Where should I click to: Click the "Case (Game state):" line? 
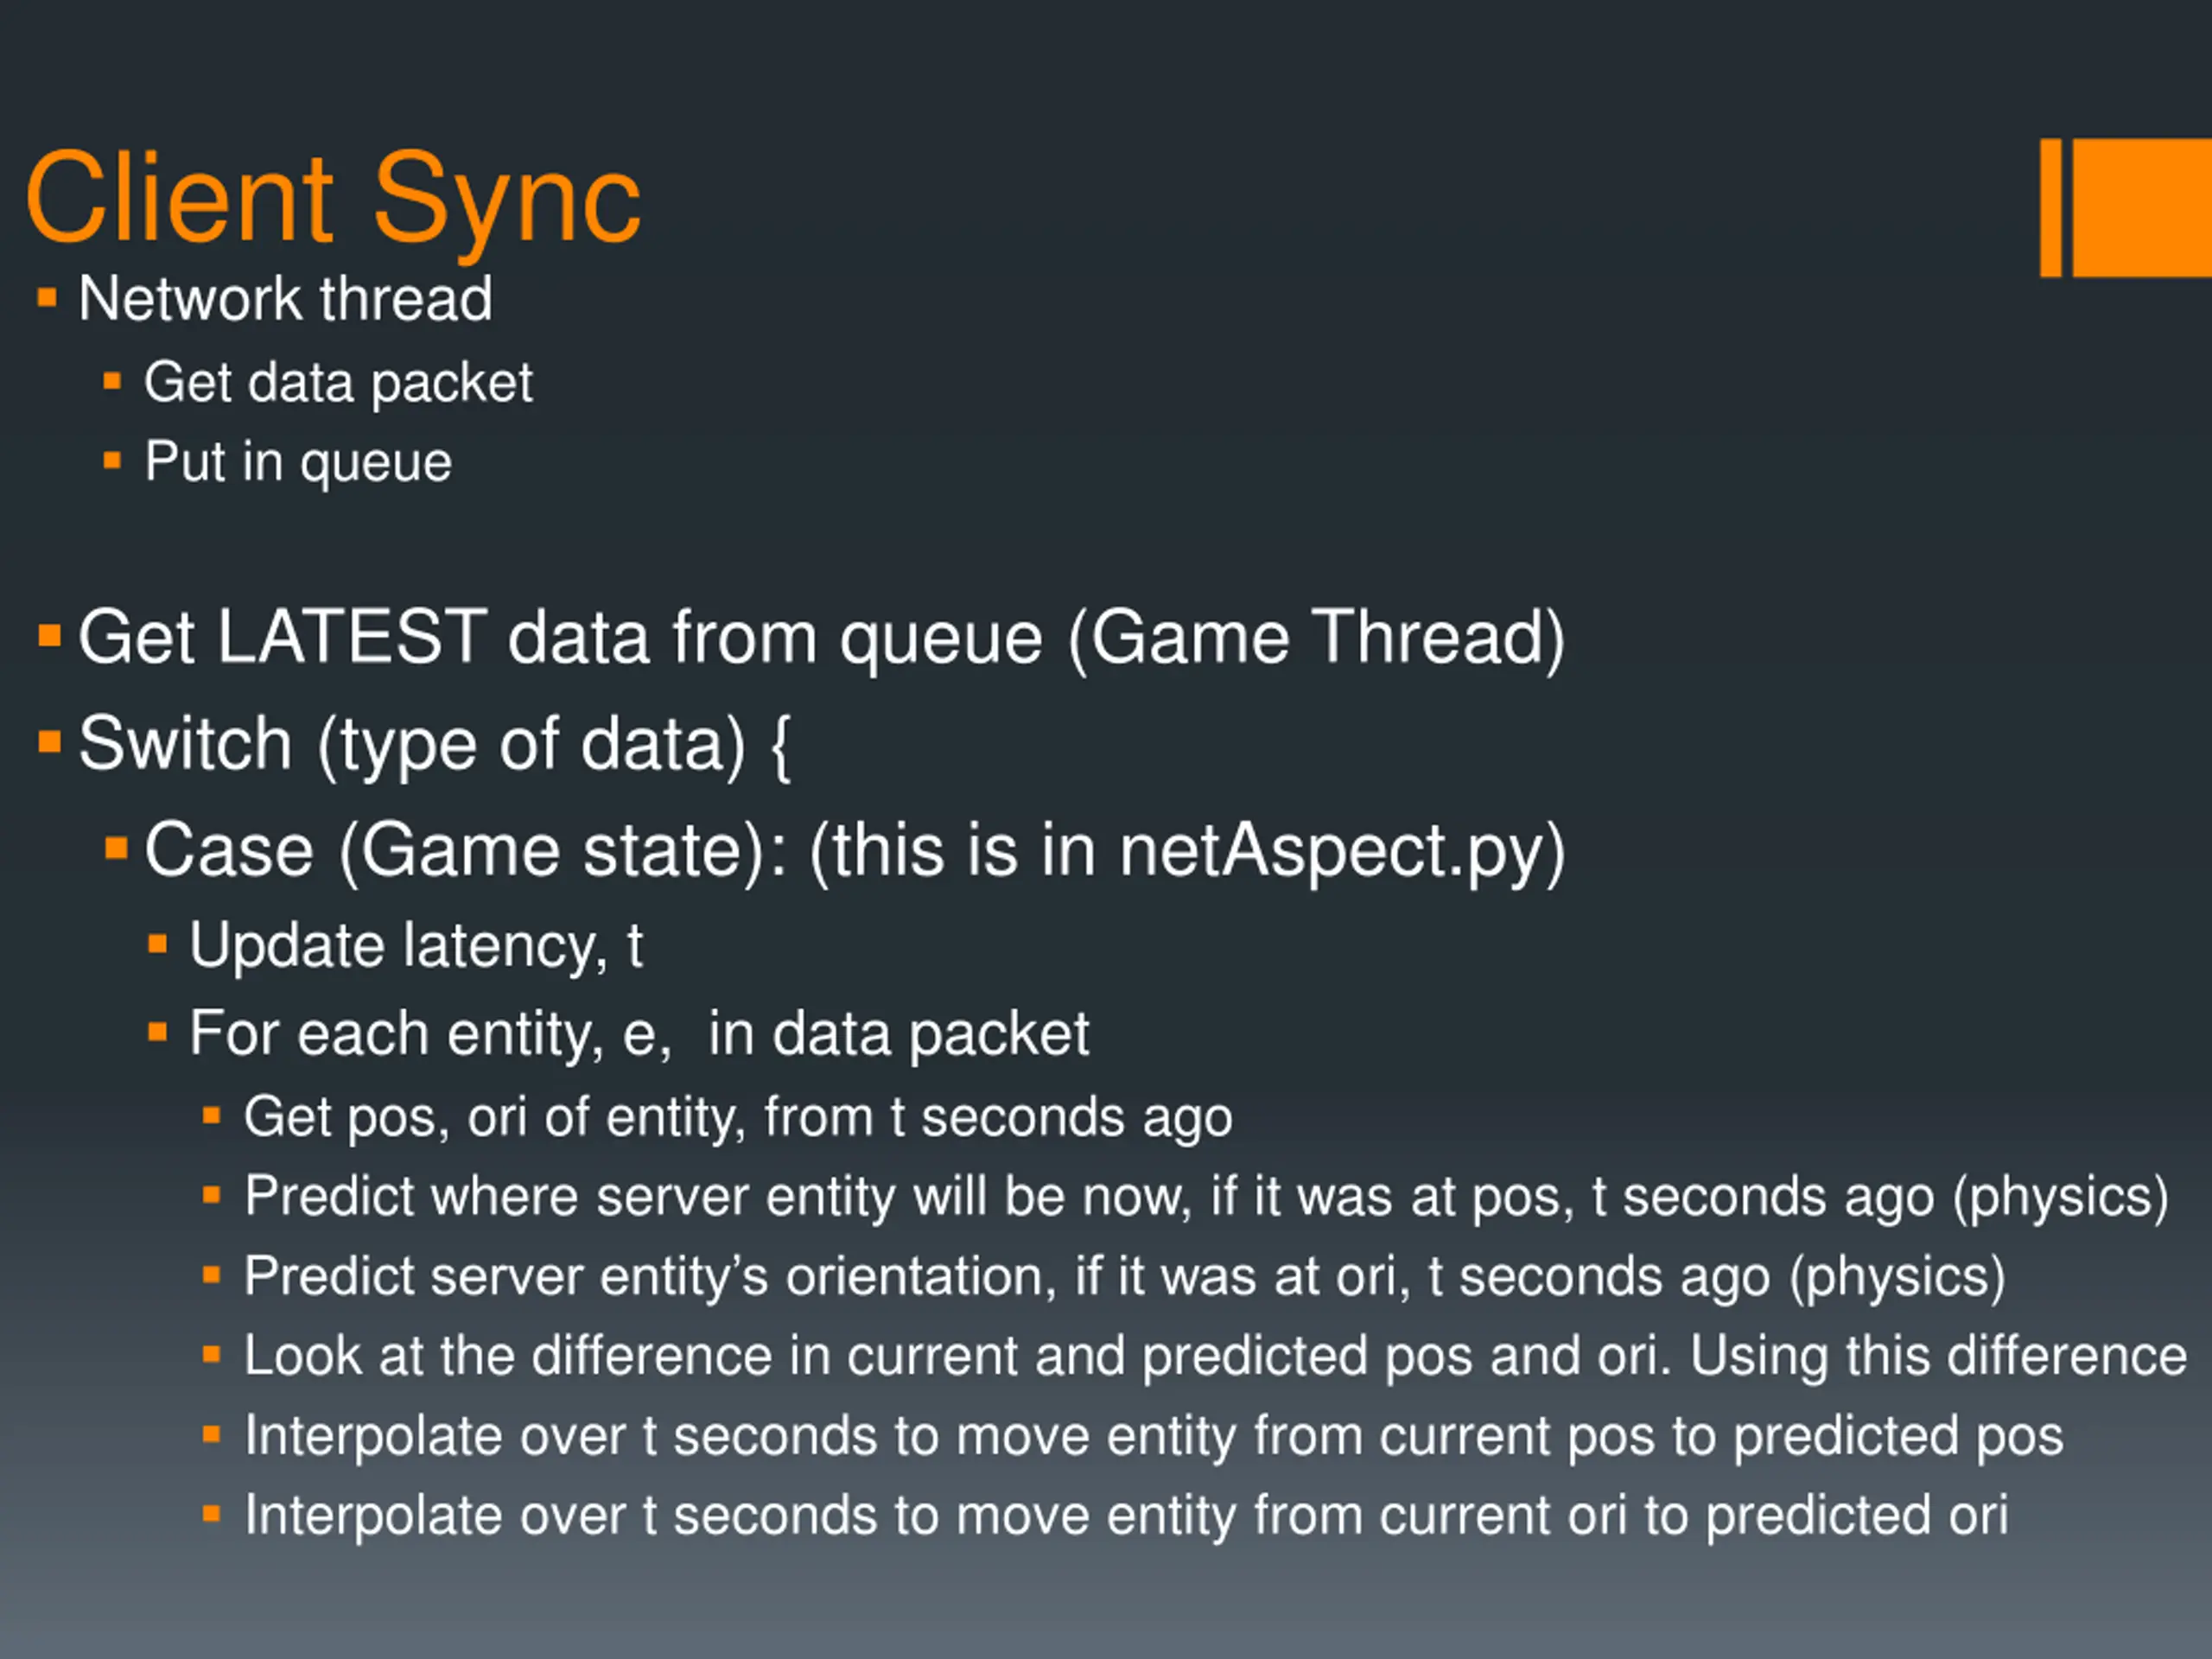coord(854,850)
